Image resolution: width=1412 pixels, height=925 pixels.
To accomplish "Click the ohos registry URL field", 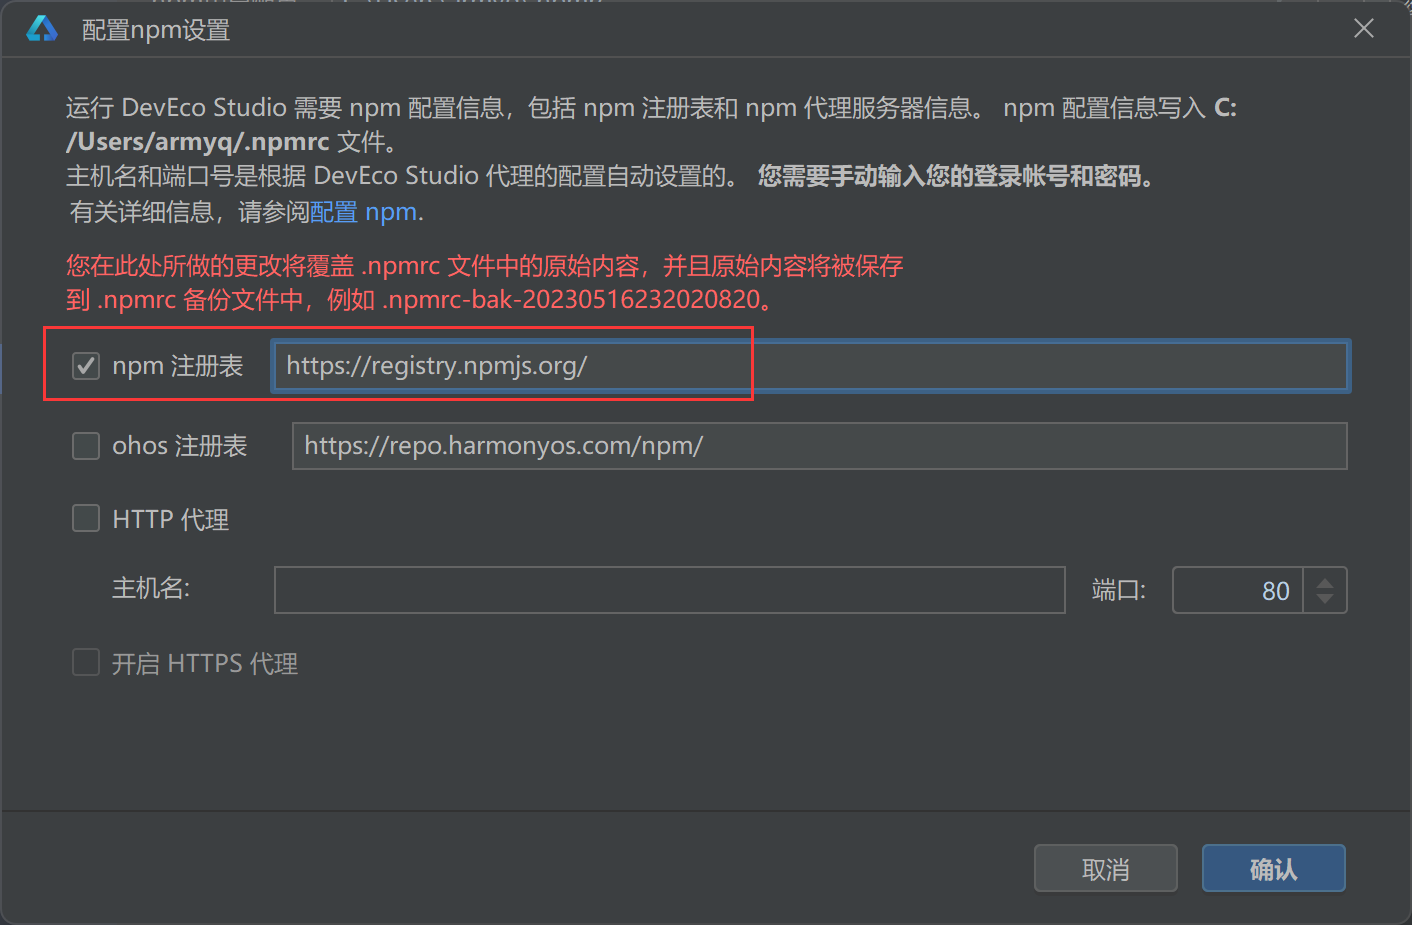I will pyautogui.click(x=820, y=446).
